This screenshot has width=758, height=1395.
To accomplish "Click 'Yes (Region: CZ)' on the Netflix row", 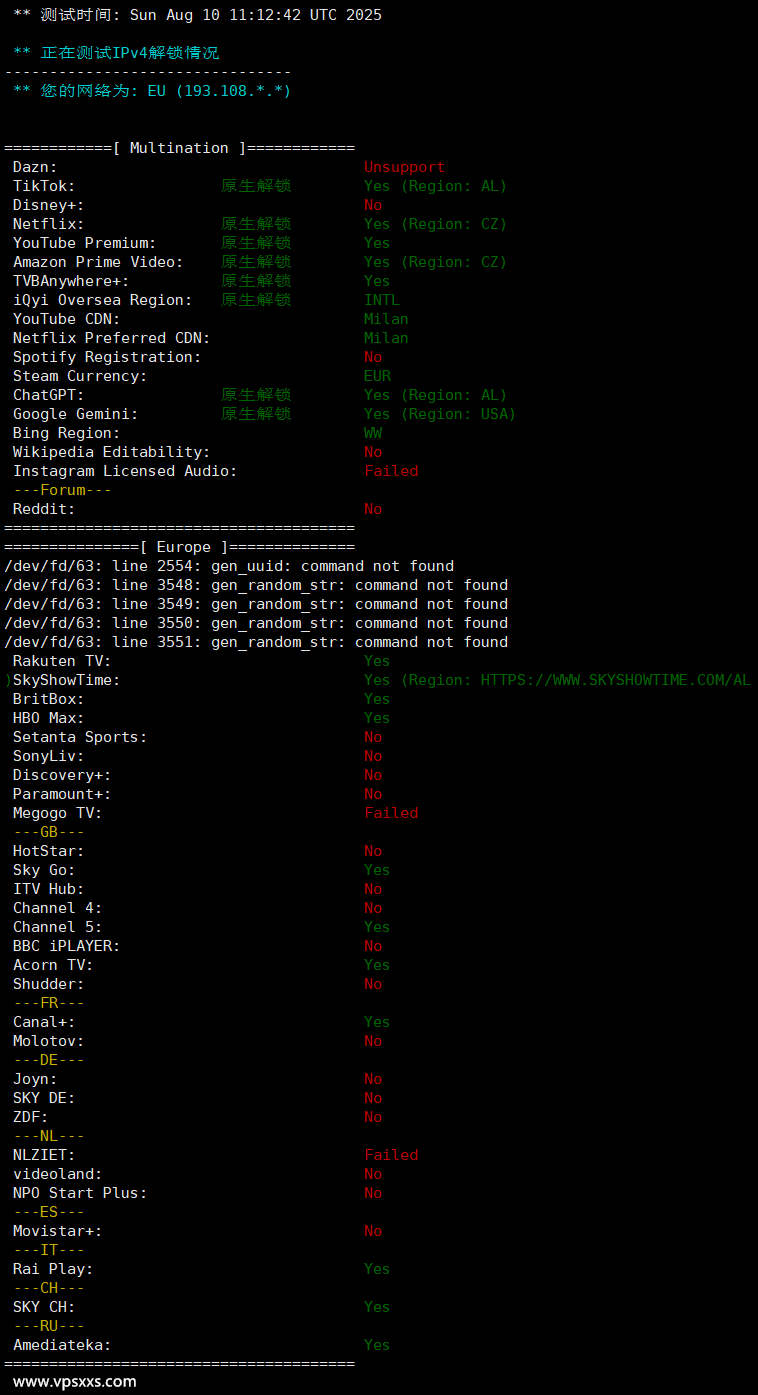I will 435,224.
